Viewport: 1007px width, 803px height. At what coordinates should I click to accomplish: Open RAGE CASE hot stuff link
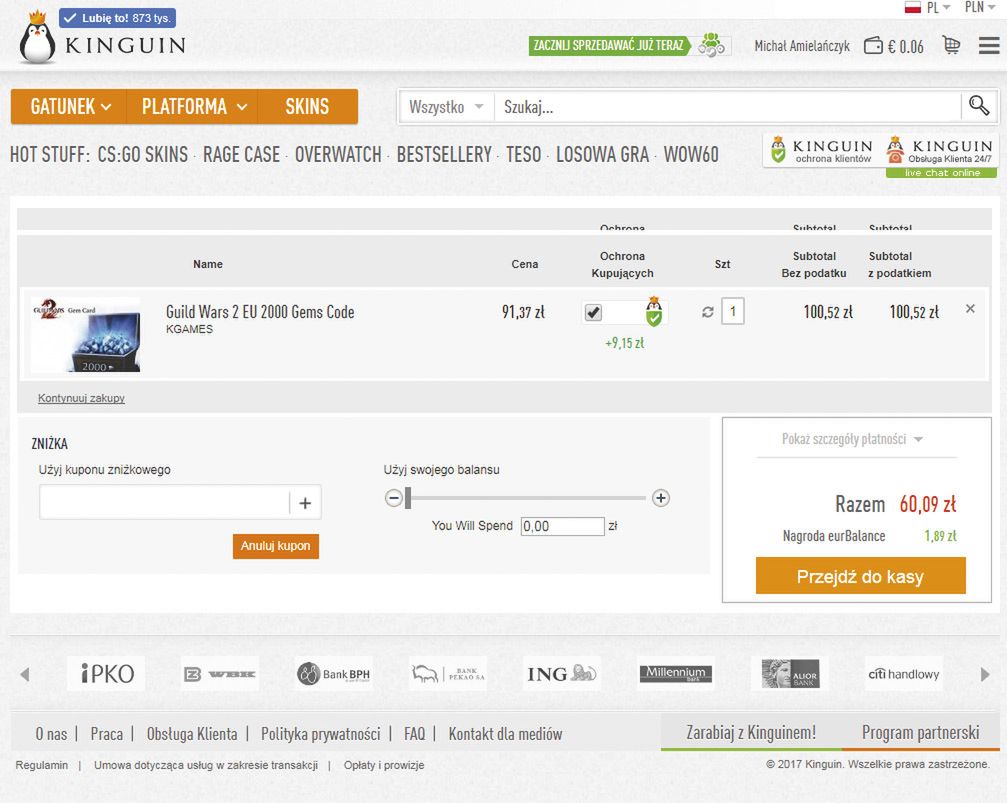241,155
